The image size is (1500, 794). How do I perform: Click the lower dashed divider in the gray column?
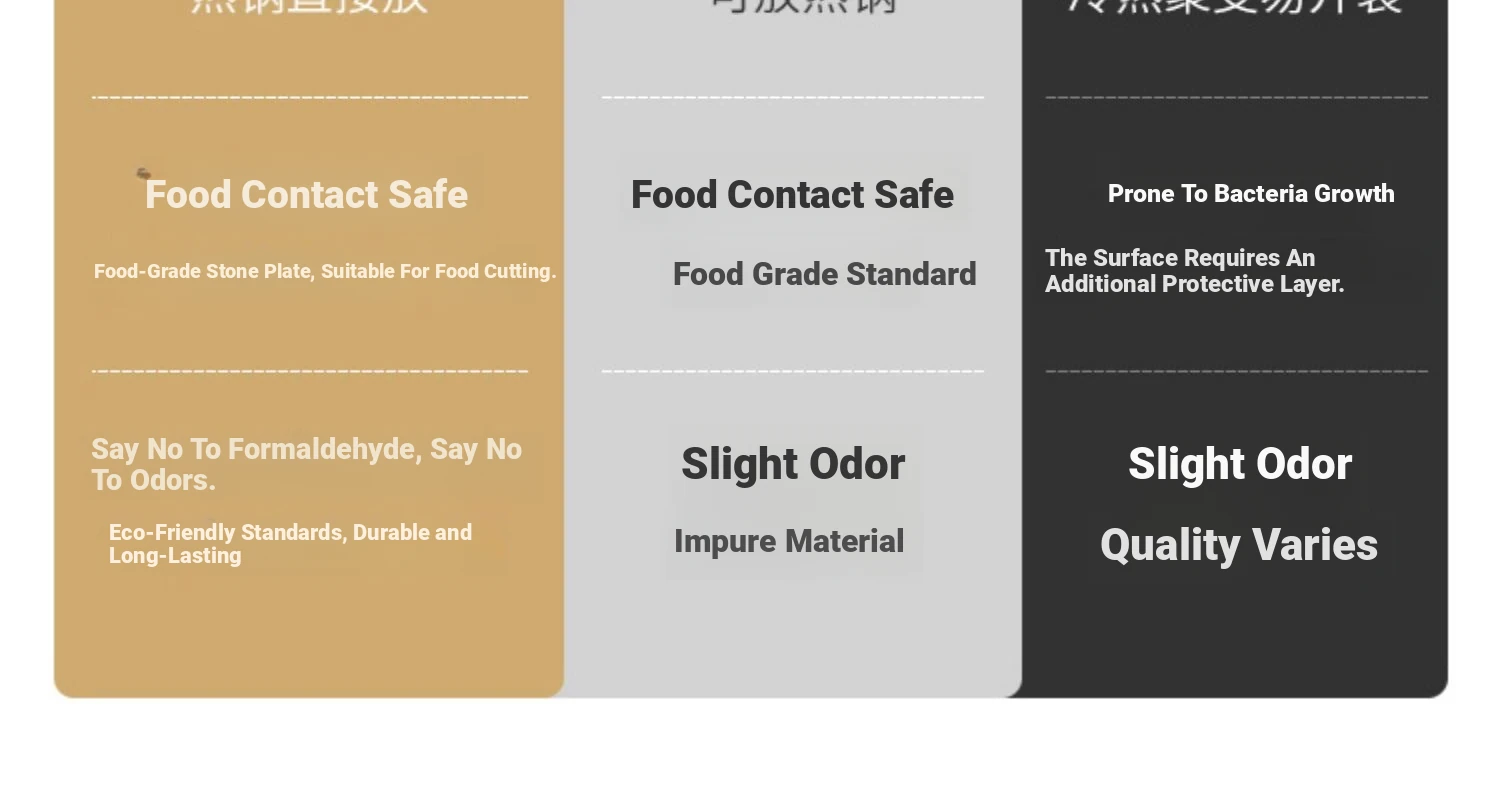pos(793,371)
